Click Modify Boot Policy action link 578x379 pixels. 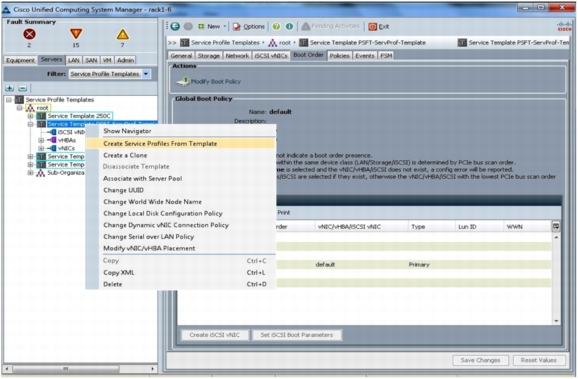click(x=208, y=81)
